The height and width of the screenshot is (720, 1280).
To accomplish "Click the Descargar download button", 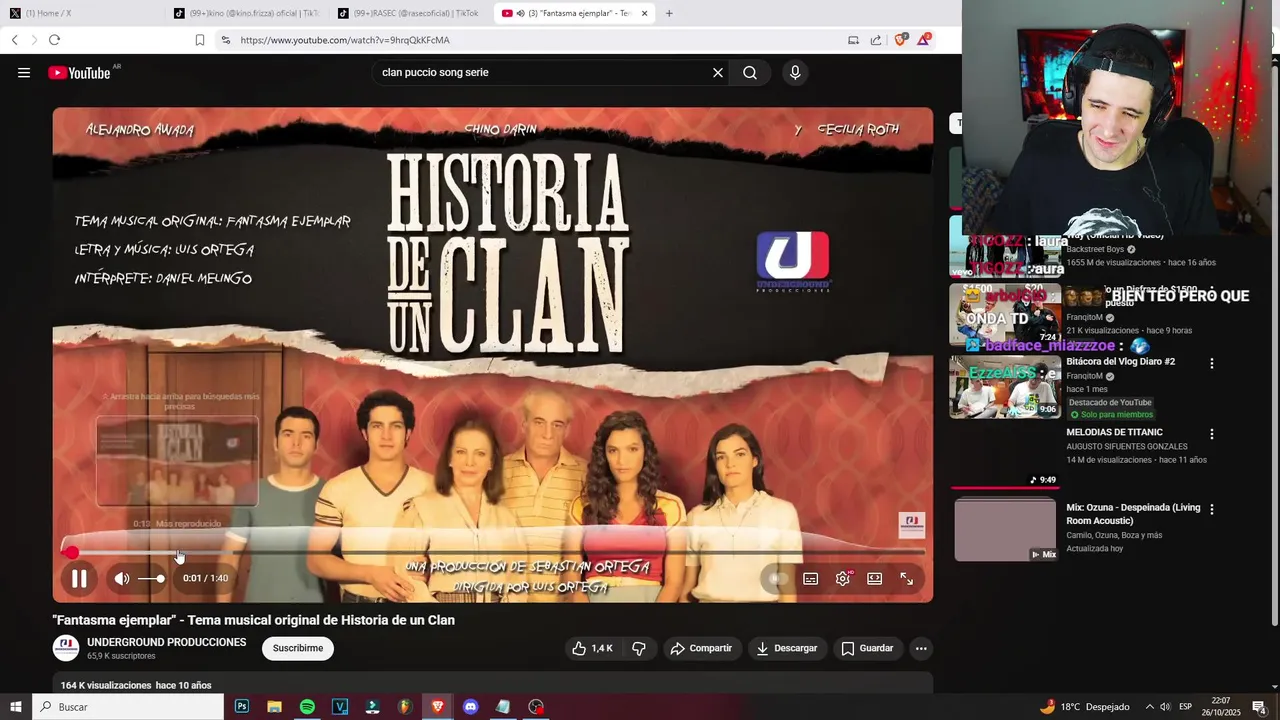I will point(787,648).
